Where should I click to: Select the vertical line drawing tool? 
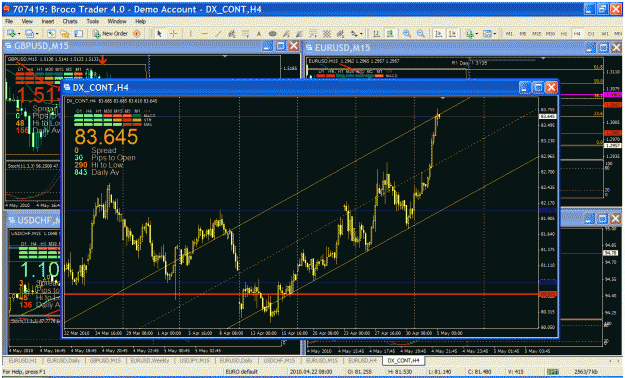click(x=191, y=34)
